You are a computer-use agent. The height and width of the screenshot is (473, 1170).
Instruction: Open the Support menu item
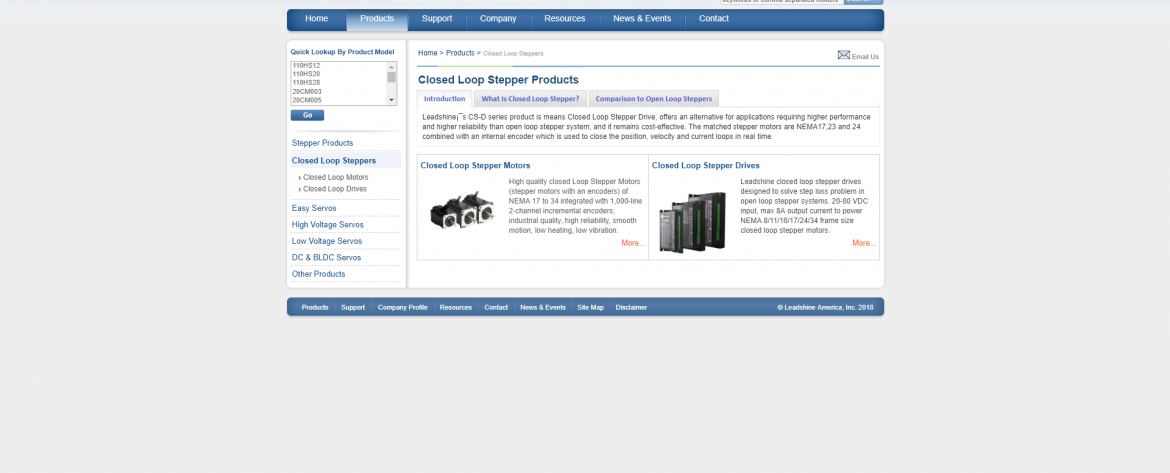coord(437,19)
